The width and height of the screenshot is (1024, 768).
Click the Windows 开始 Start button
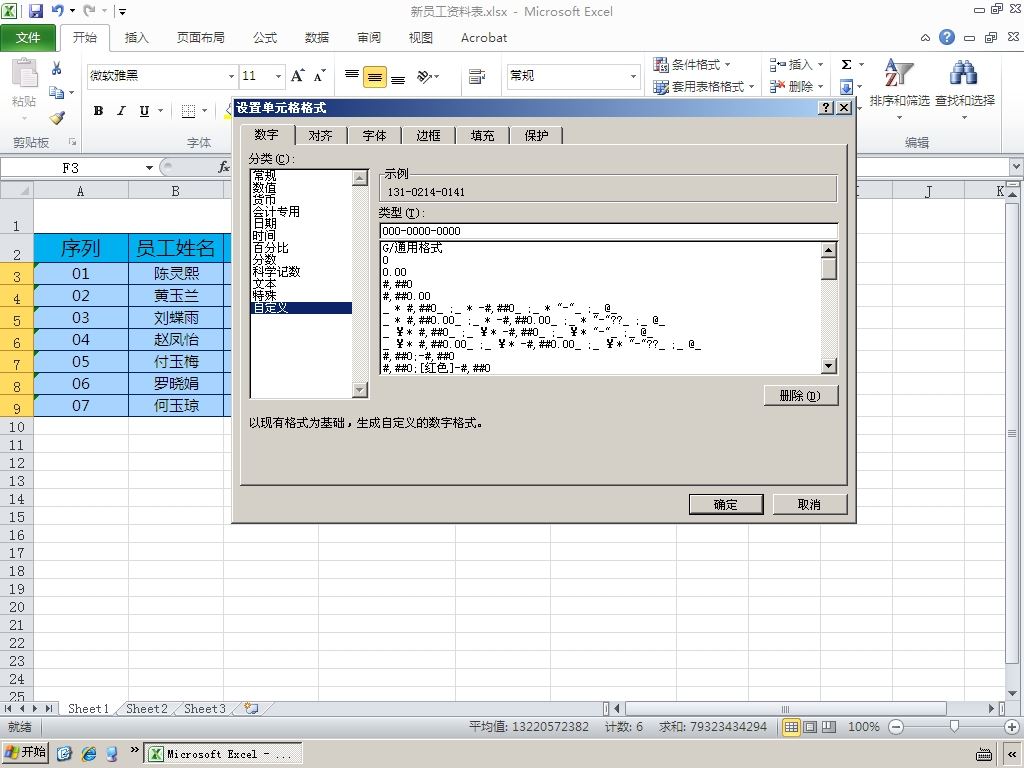coord(25,752)
